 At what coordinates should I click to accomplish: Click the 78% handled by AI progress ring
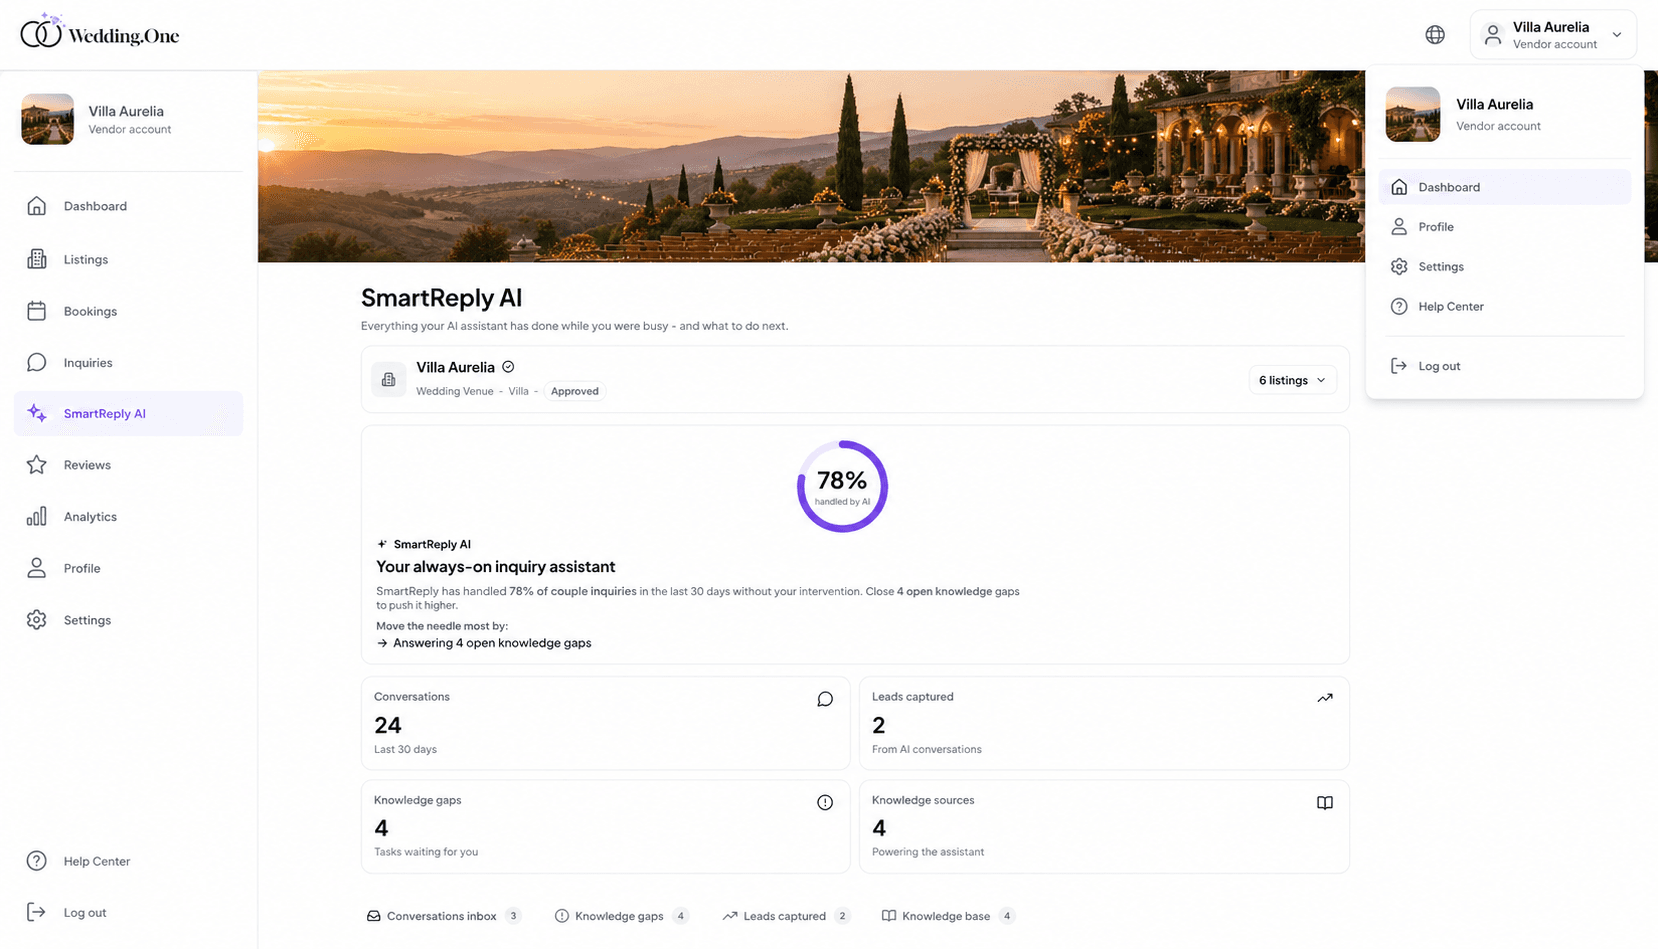tap(842, 486)
